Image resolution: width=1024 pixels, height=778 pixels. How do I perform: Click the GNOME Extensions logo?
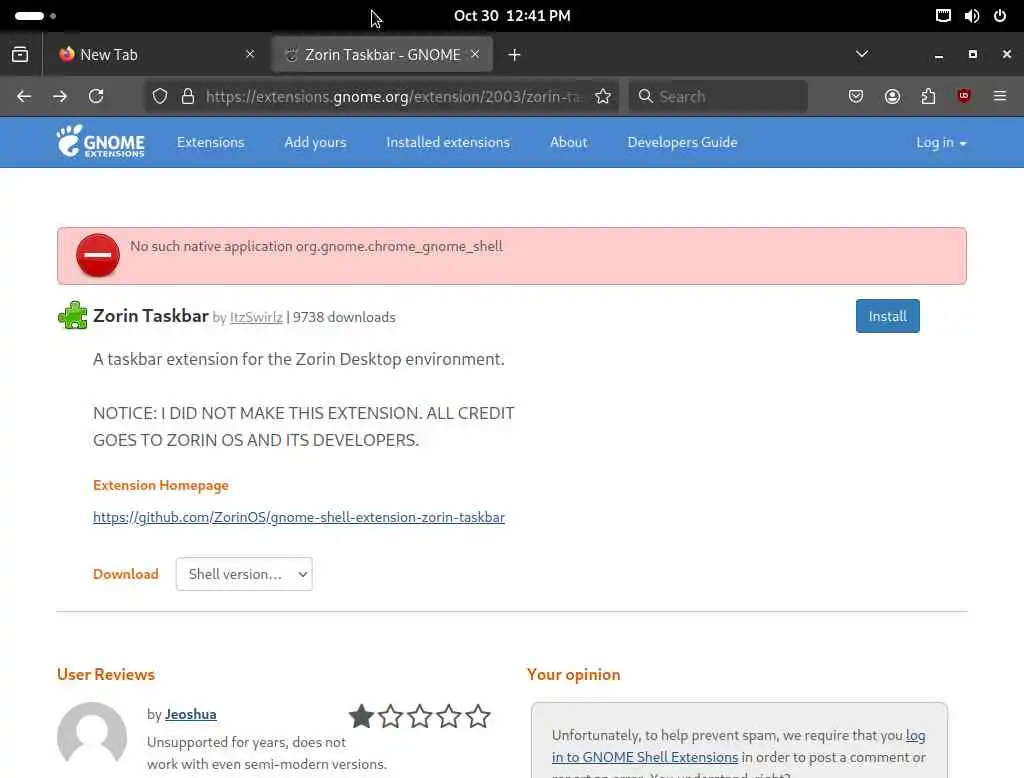pyautogui.click(x=101, y=141)
